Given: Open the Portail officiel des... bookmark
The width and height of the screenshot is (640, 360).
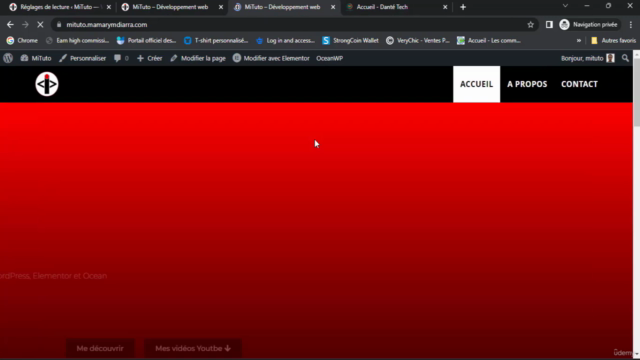Looking at the screenshot, I should click(146, 40).
